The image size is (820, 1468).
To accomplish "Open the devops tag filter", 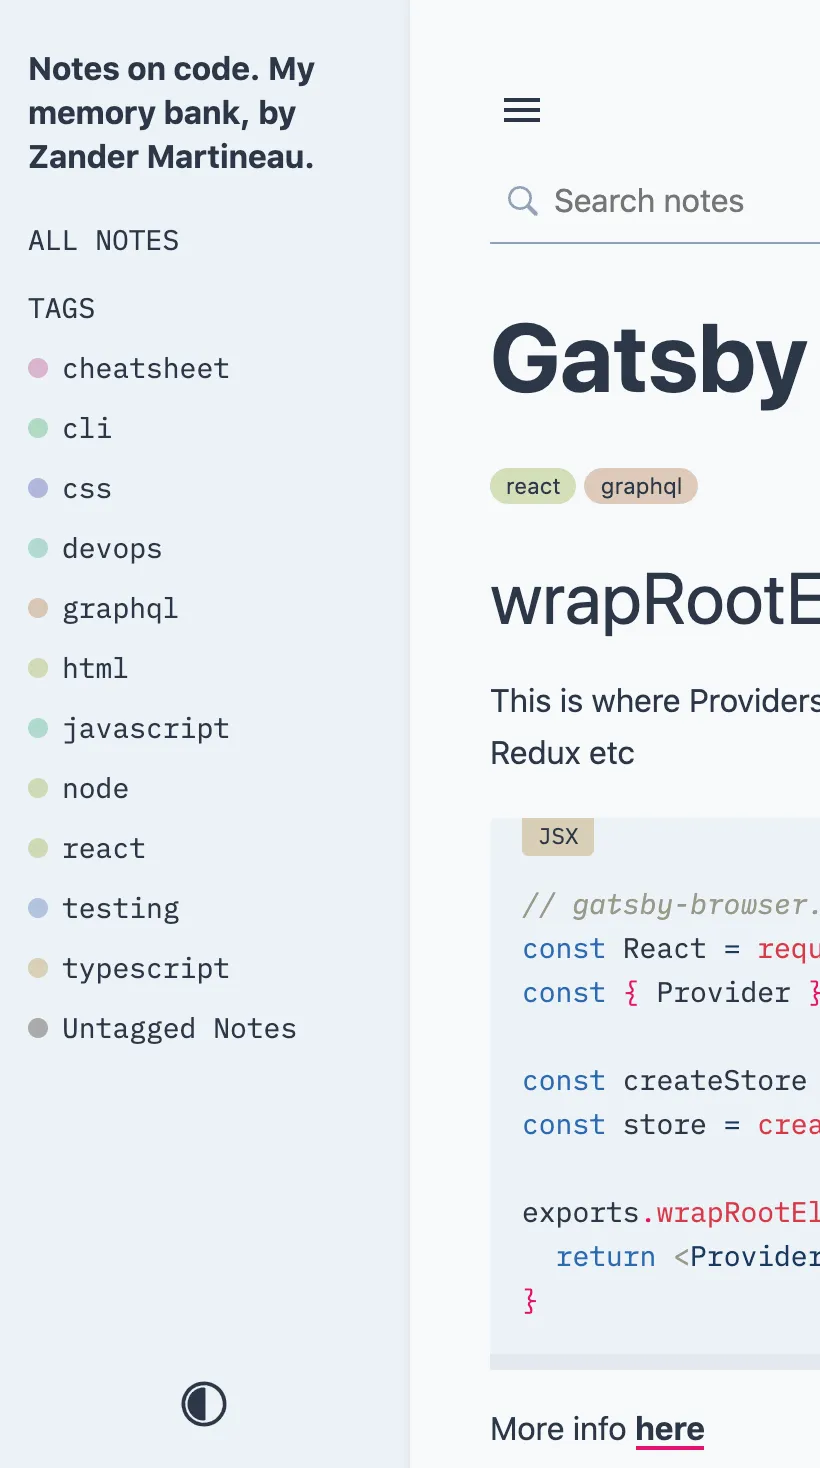I will (112, 548).
